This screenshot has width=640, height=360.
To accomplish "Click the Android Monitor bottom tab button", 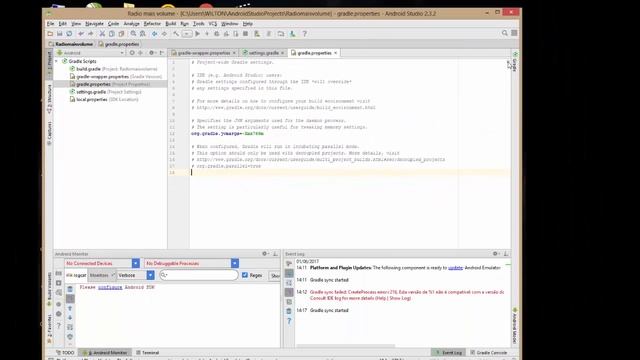I will pos(105,353).
